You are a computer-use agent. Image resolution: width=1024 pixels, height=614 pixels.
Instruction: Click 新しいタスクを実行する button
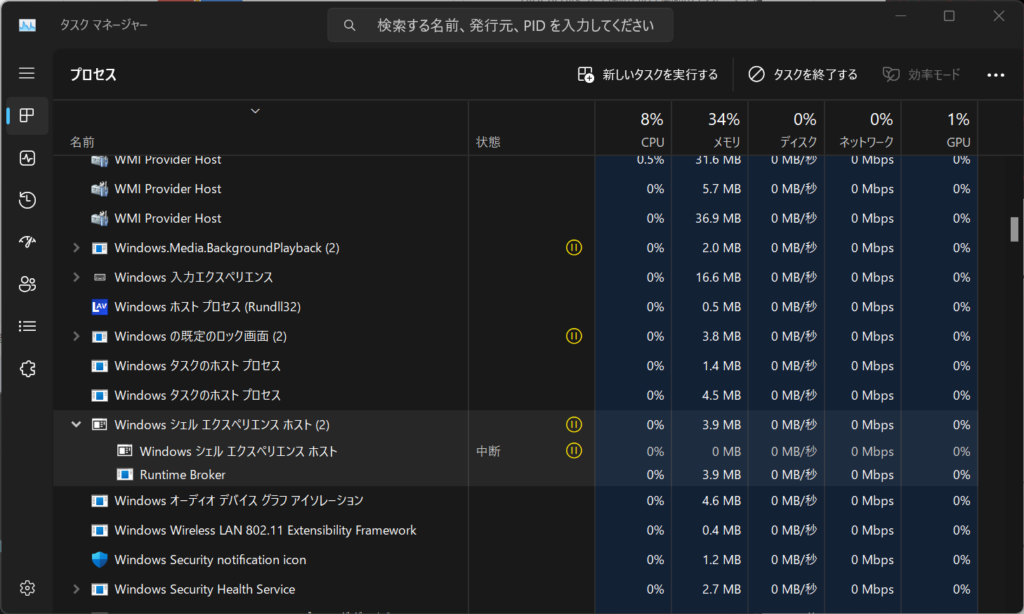coord(648,74)
